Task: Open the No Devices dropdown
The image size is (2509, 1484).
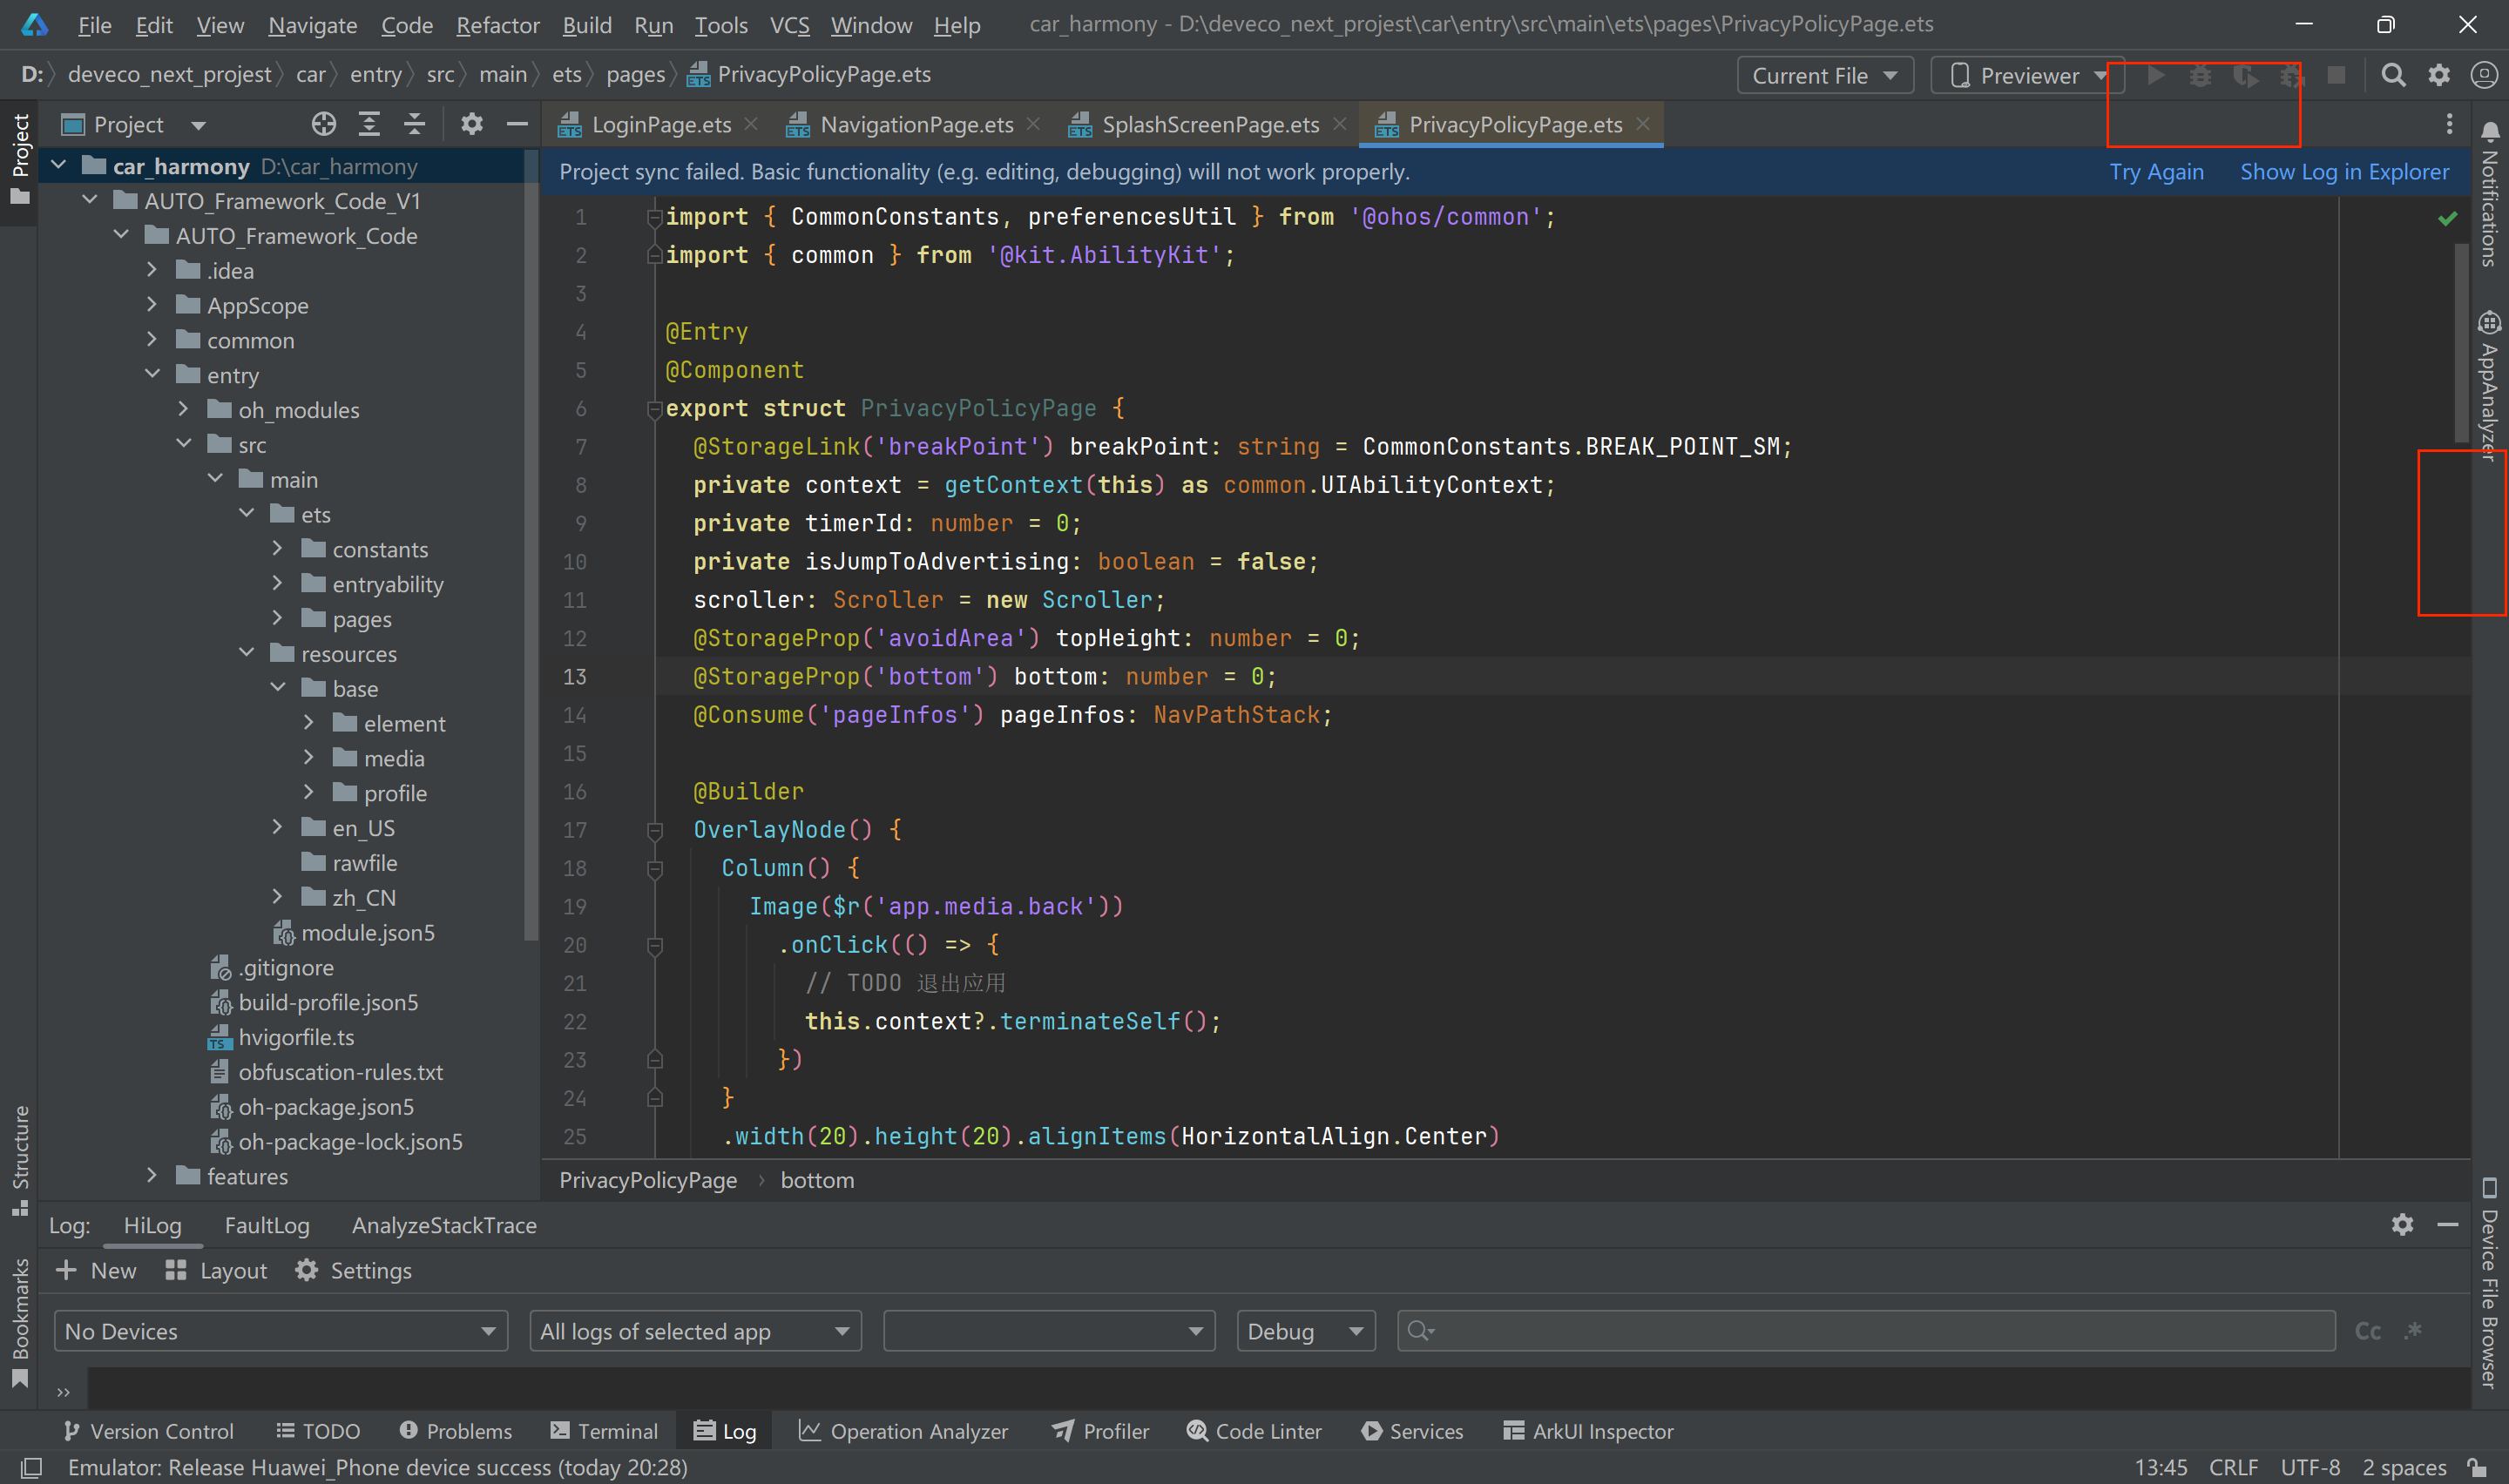Action: point(280,1331)
